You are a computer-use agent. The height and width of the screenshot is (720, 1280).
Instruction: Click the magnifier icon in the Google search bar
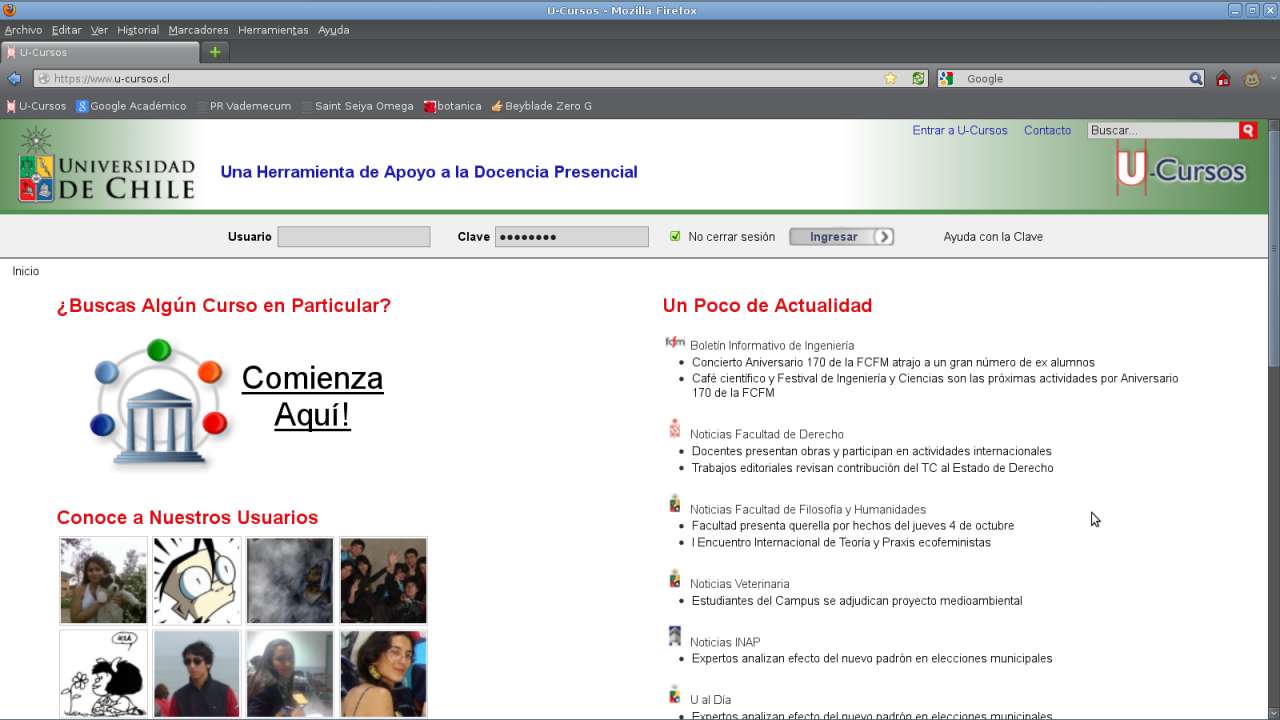tap(1197, 78)
